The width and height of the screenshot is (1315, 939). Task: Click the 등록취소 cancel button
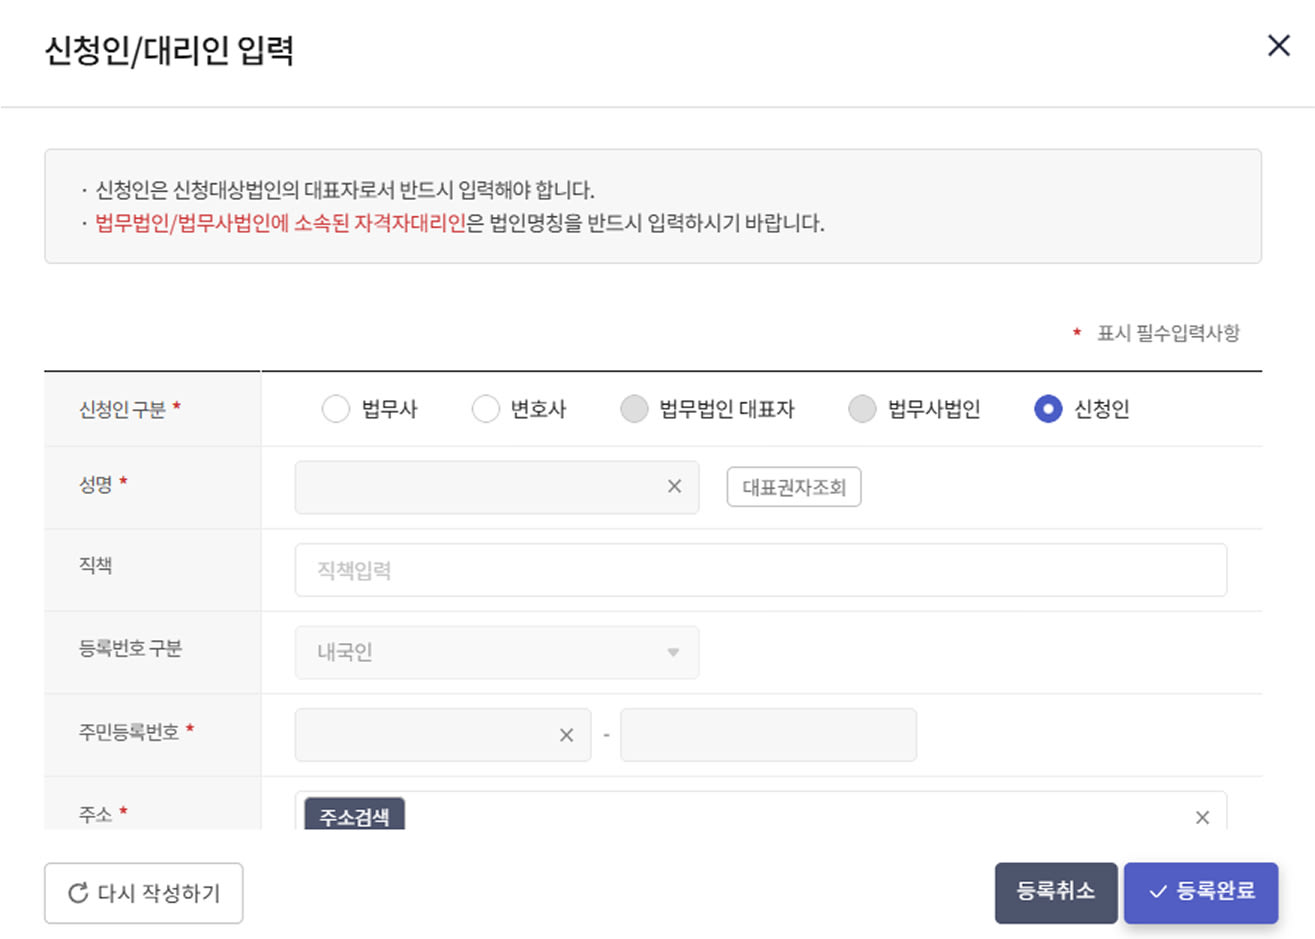tap(1055, 892)
